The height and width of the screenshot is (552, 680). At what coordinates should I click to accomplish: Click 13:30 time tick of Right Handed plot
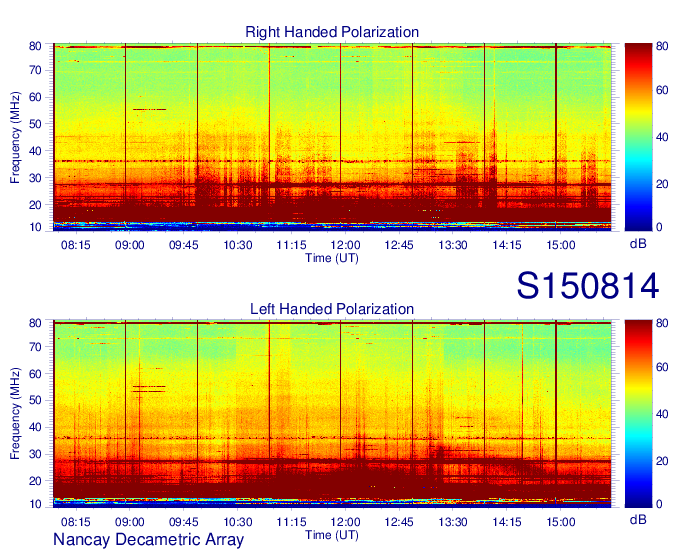[x=453, y=245]
